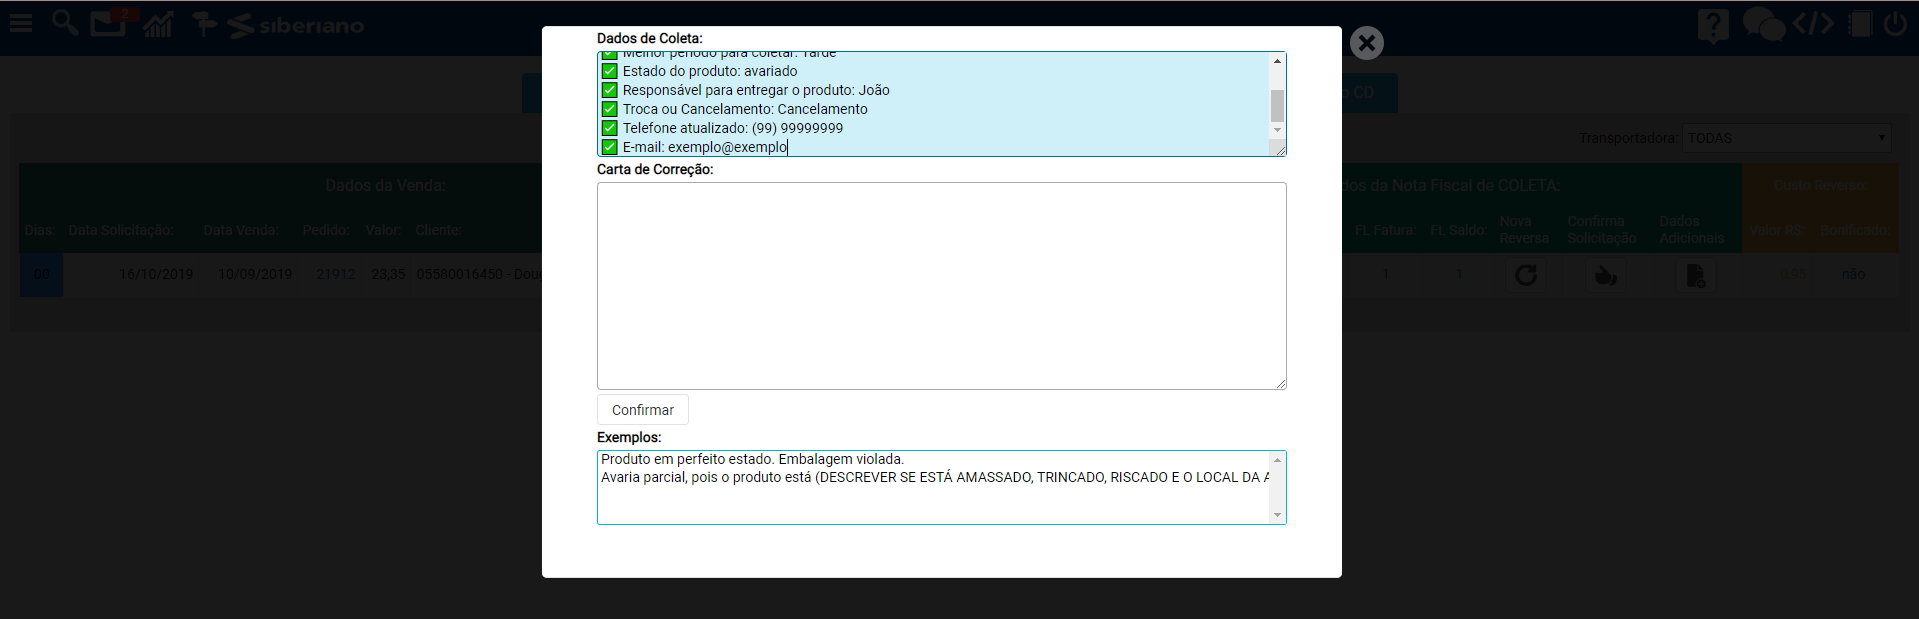Close the modal with the X button
This screenshot has height=619, width=1919.
[x=1366, y=43]
